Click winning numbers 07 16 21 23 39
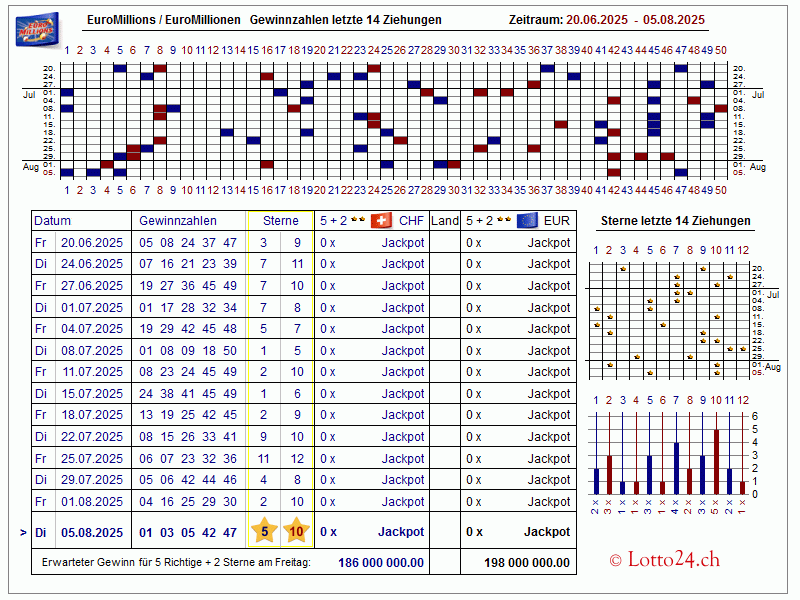This screenshot has width=800, height=600. pos(188,264)
